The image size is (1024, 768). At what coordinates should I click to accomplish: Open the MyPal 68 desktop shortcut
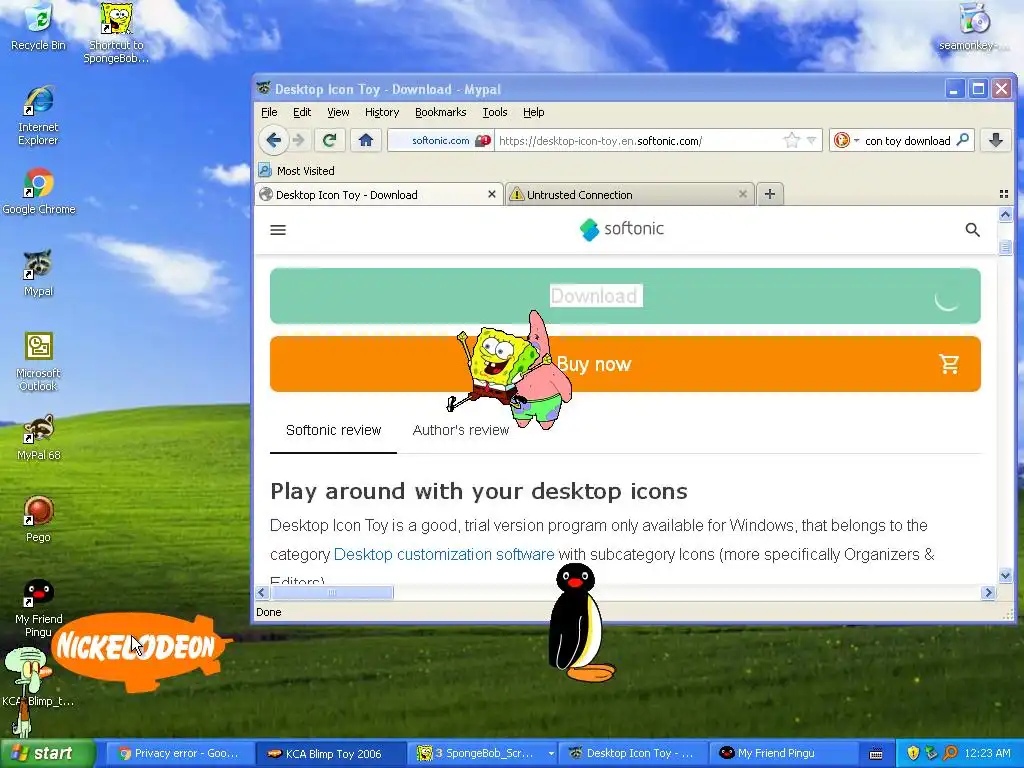(x=39, y=438)
